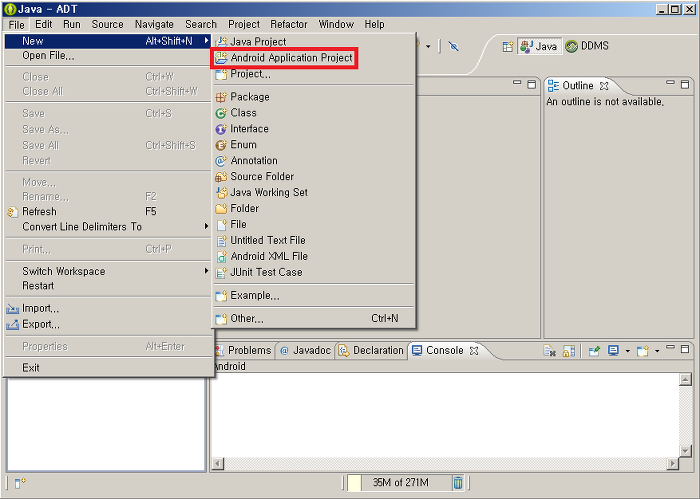Choose Exit from the File menu

[x=31, y=368]
